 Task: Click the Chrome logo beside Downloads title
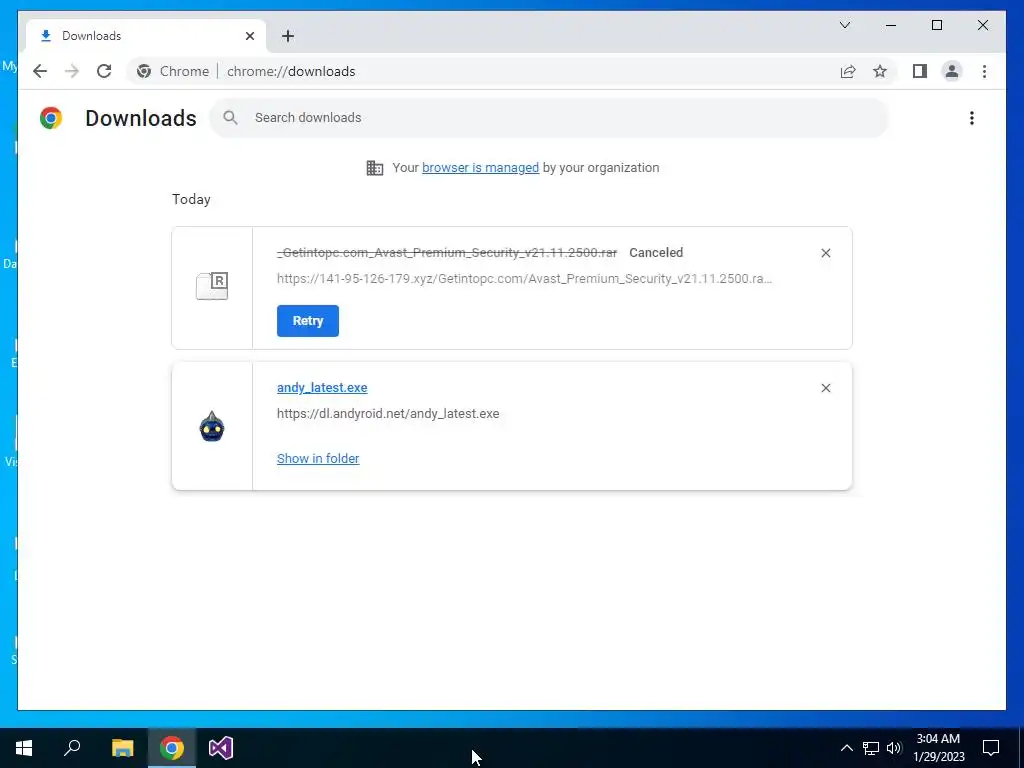(x=51, y=118)
